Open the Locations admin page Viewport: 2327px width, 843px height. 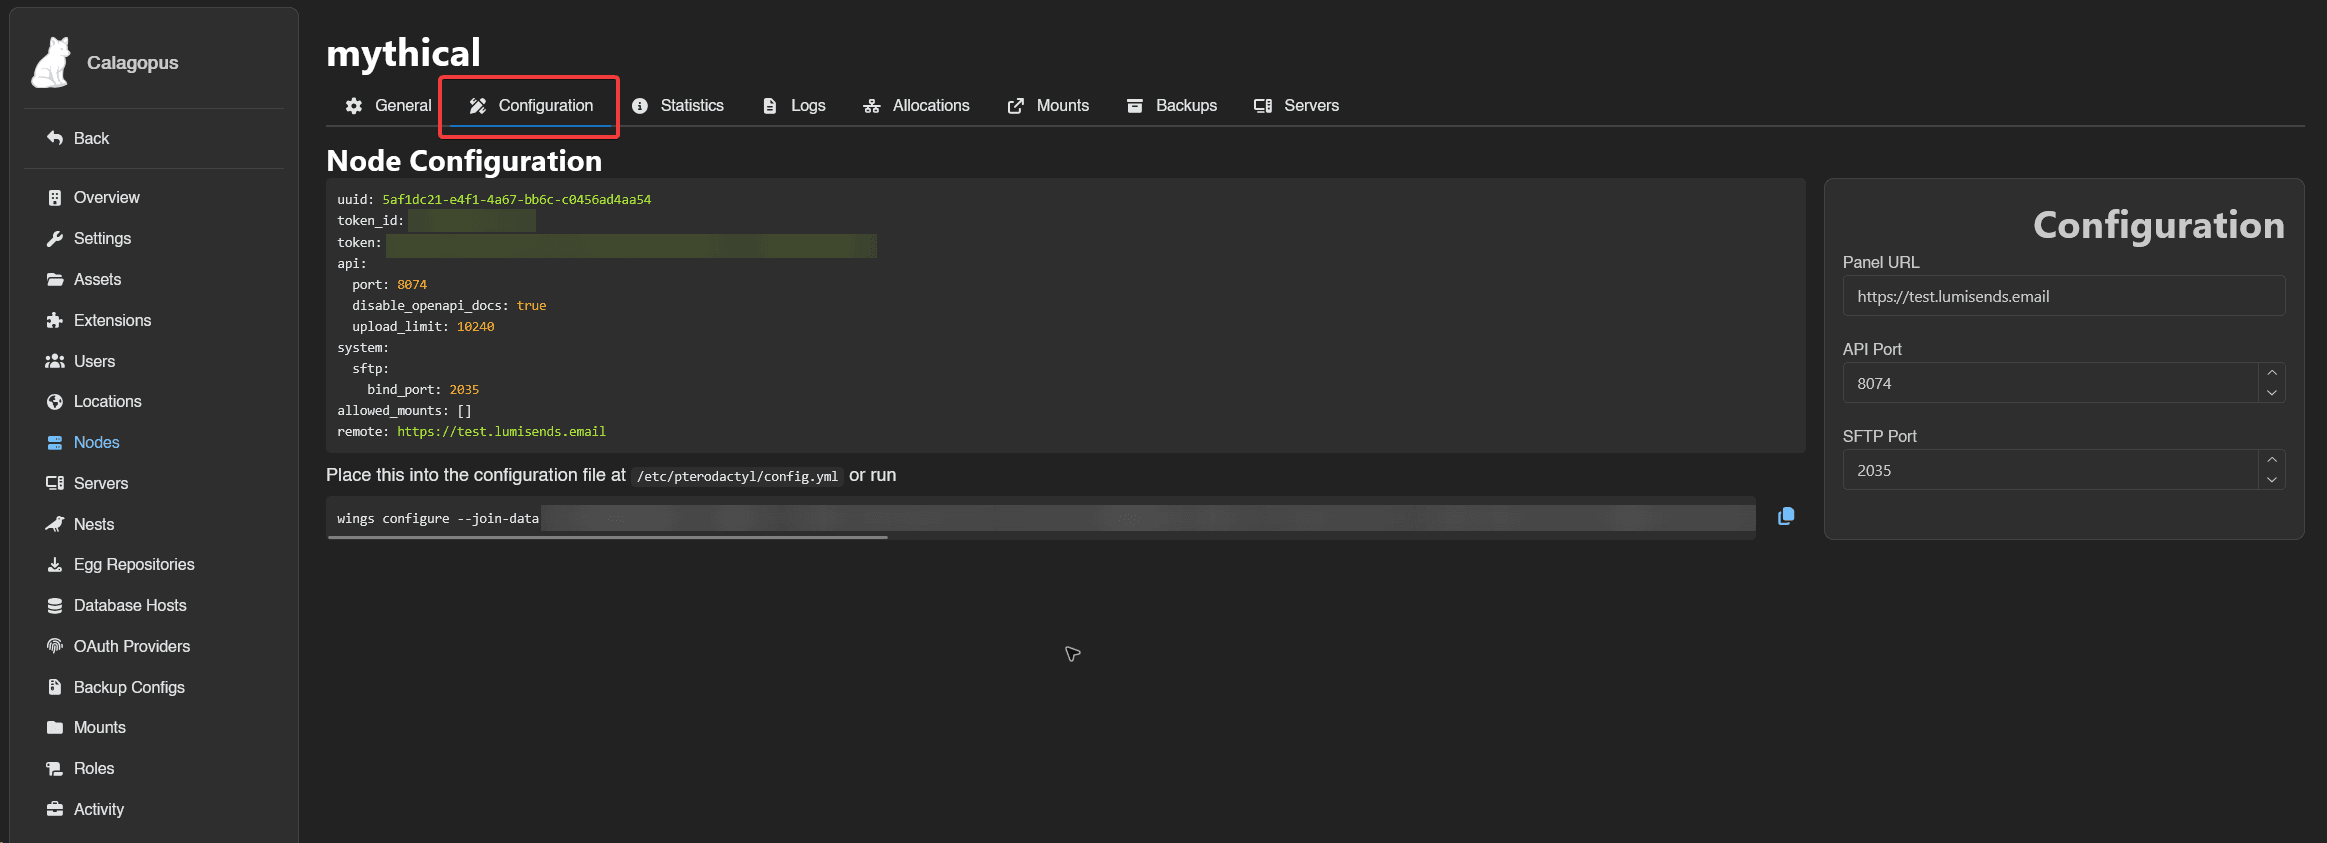(x=107, y=401)
